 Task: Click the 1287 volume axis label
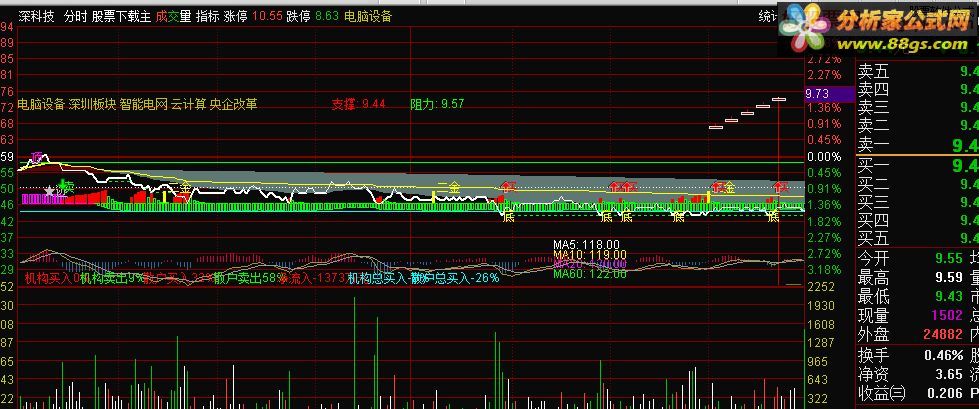pos(822,343)
